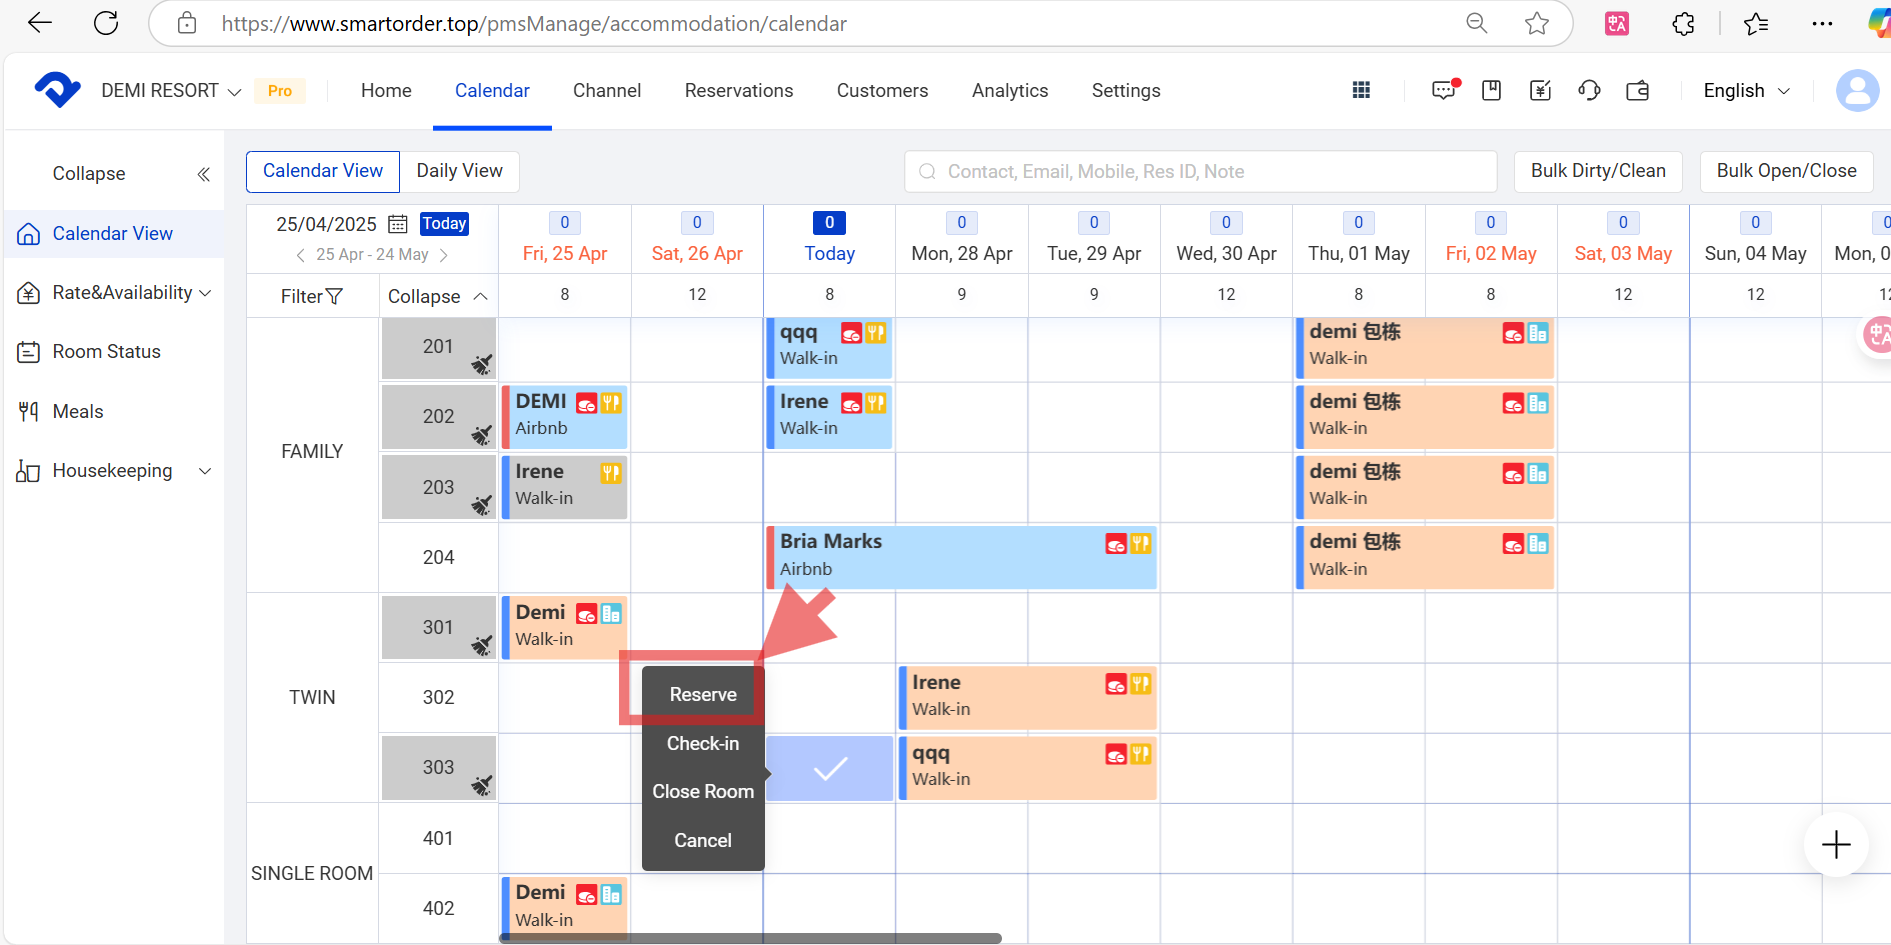
Task: Click the user profile avatar
Action: (1857, 91)
